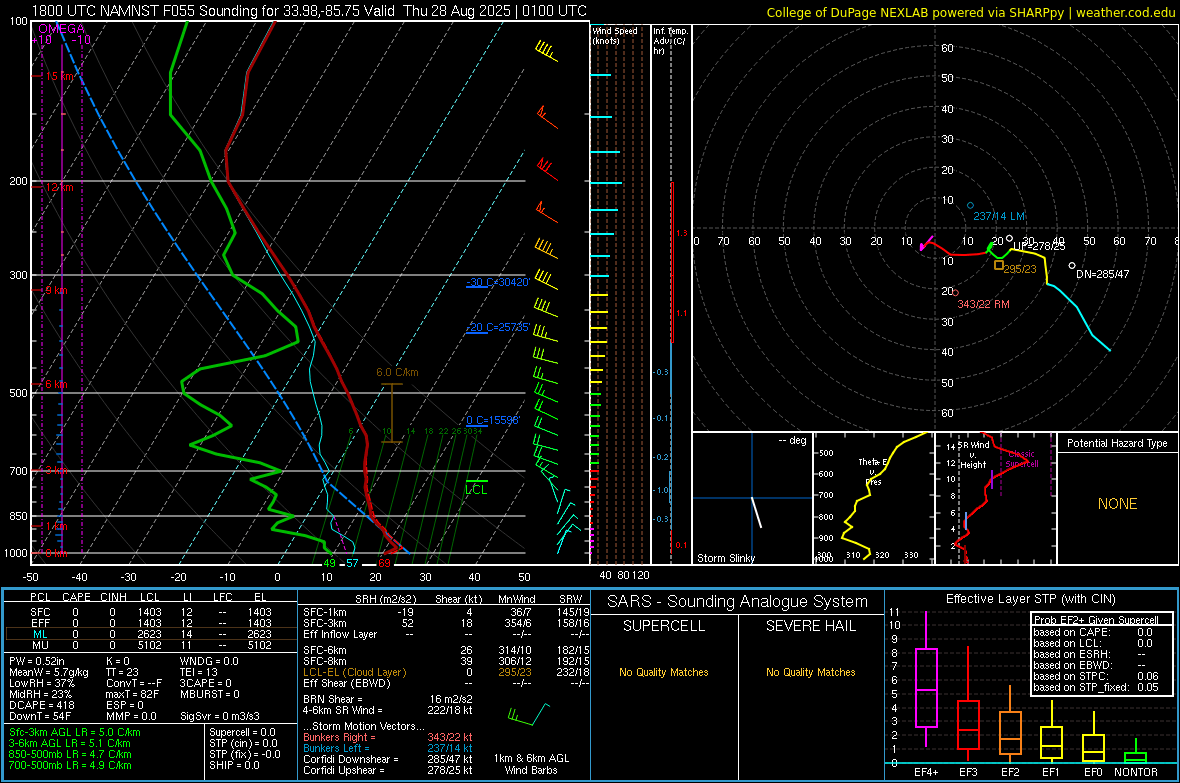Click the left mover circle near 237/14 LM
Viewport: 1180px width, 783px height.
coord(970,206)
